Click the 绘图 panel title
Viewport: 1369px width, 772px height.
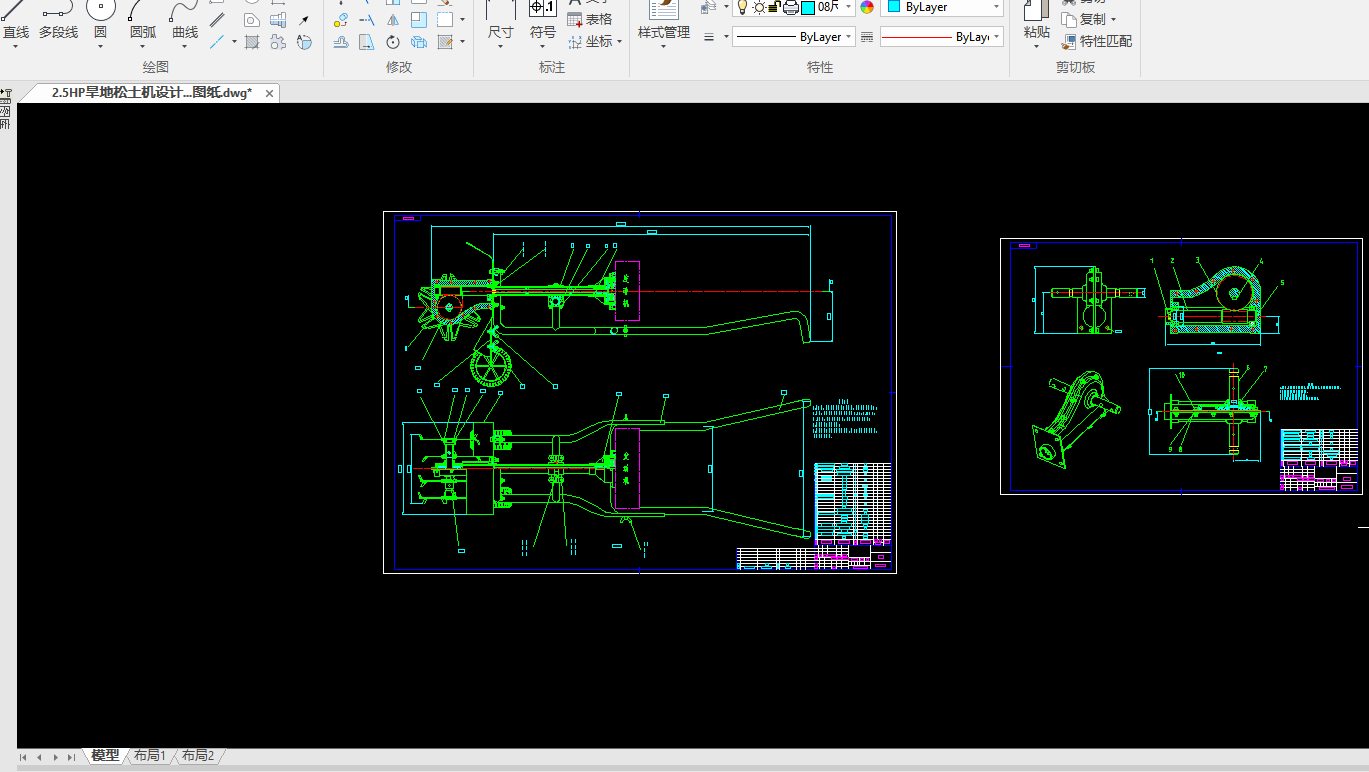156,67
